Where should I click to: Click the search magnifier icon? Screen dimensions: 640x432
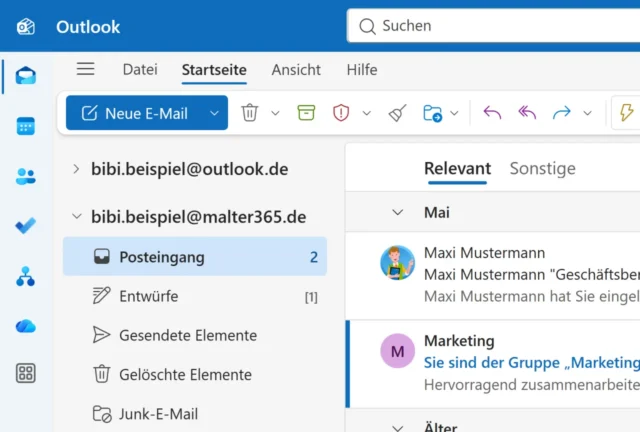367,27
